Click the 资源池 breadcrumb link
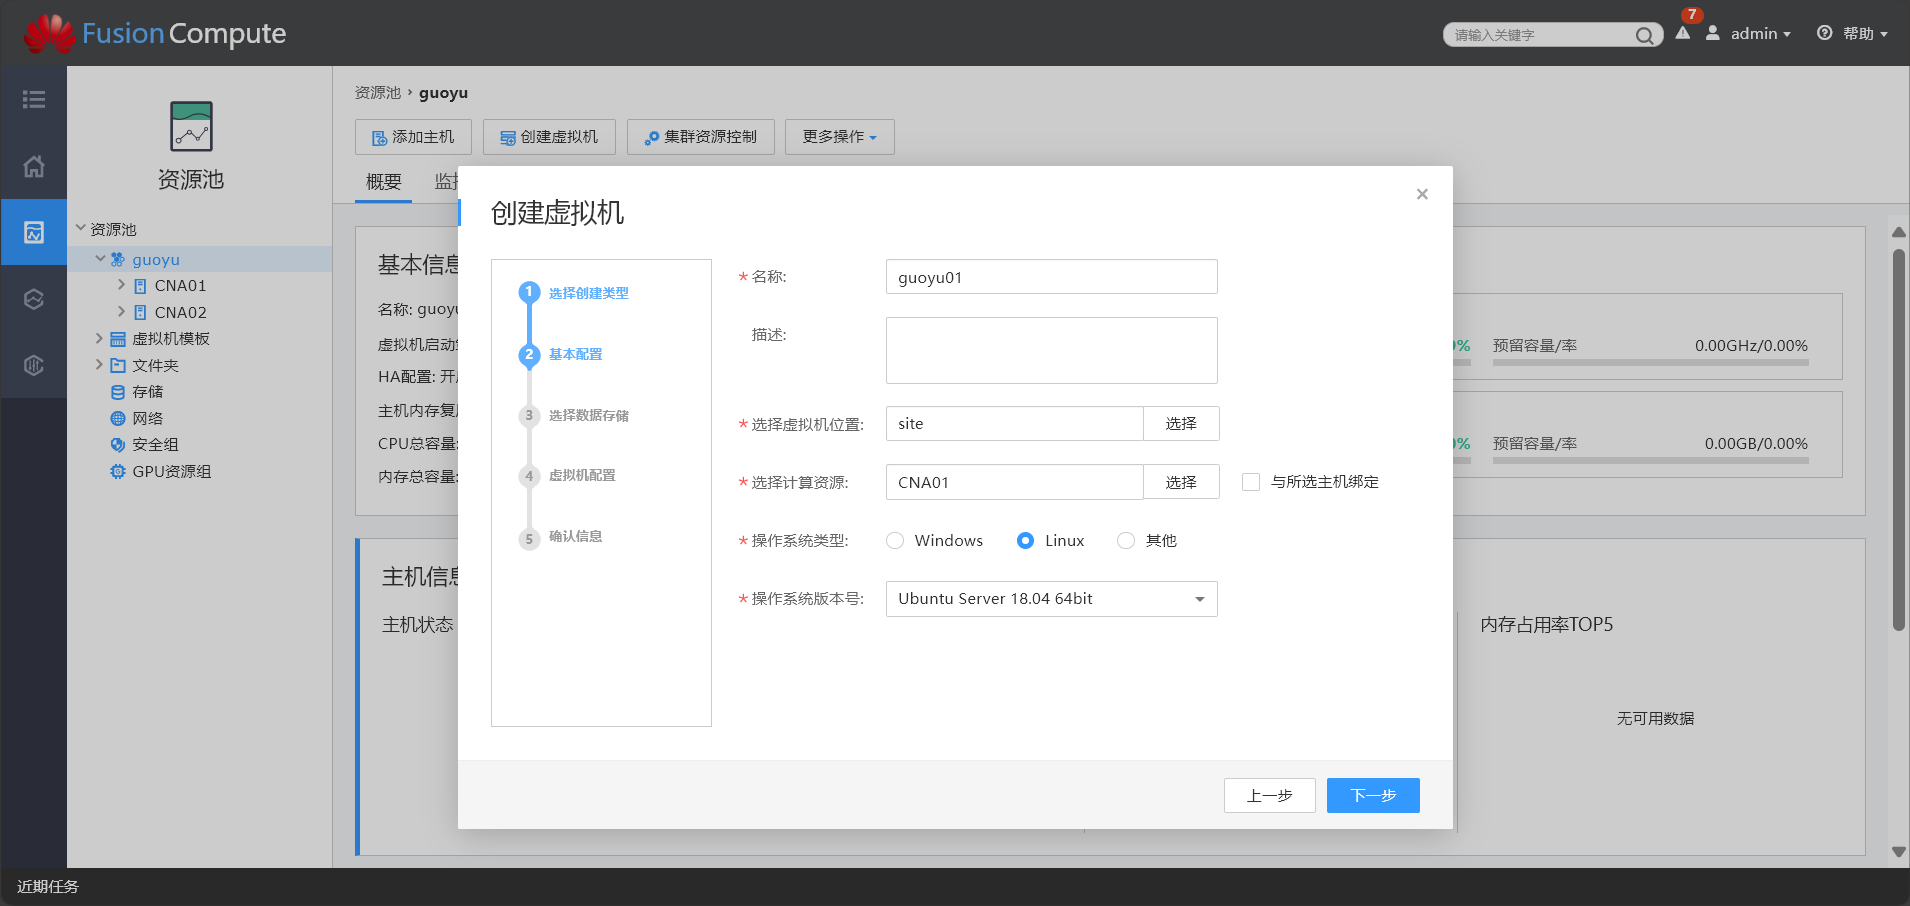Viewport: 1910px width, 906px height. pyautogui.click(x=378, y=93)
